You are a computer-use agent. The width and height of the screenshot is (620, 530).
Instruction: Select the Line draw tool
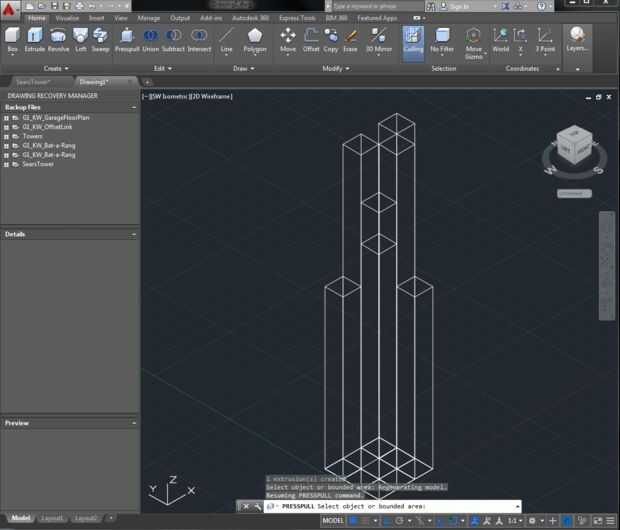pyautogui.click(x=226, y=41)
